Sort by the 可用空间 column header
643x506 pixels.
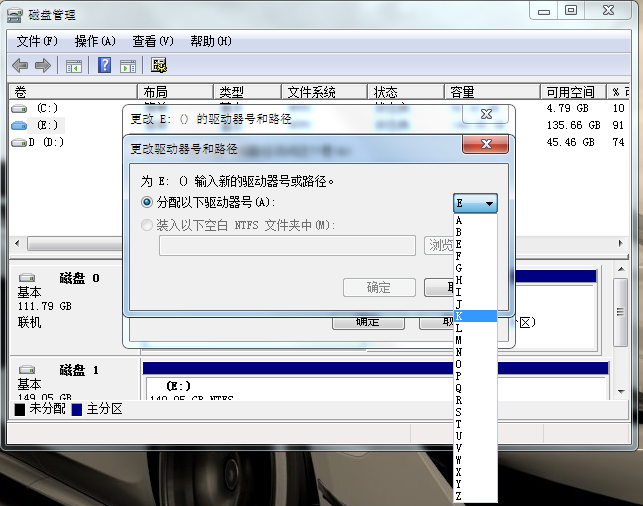(x=573, y=92)
